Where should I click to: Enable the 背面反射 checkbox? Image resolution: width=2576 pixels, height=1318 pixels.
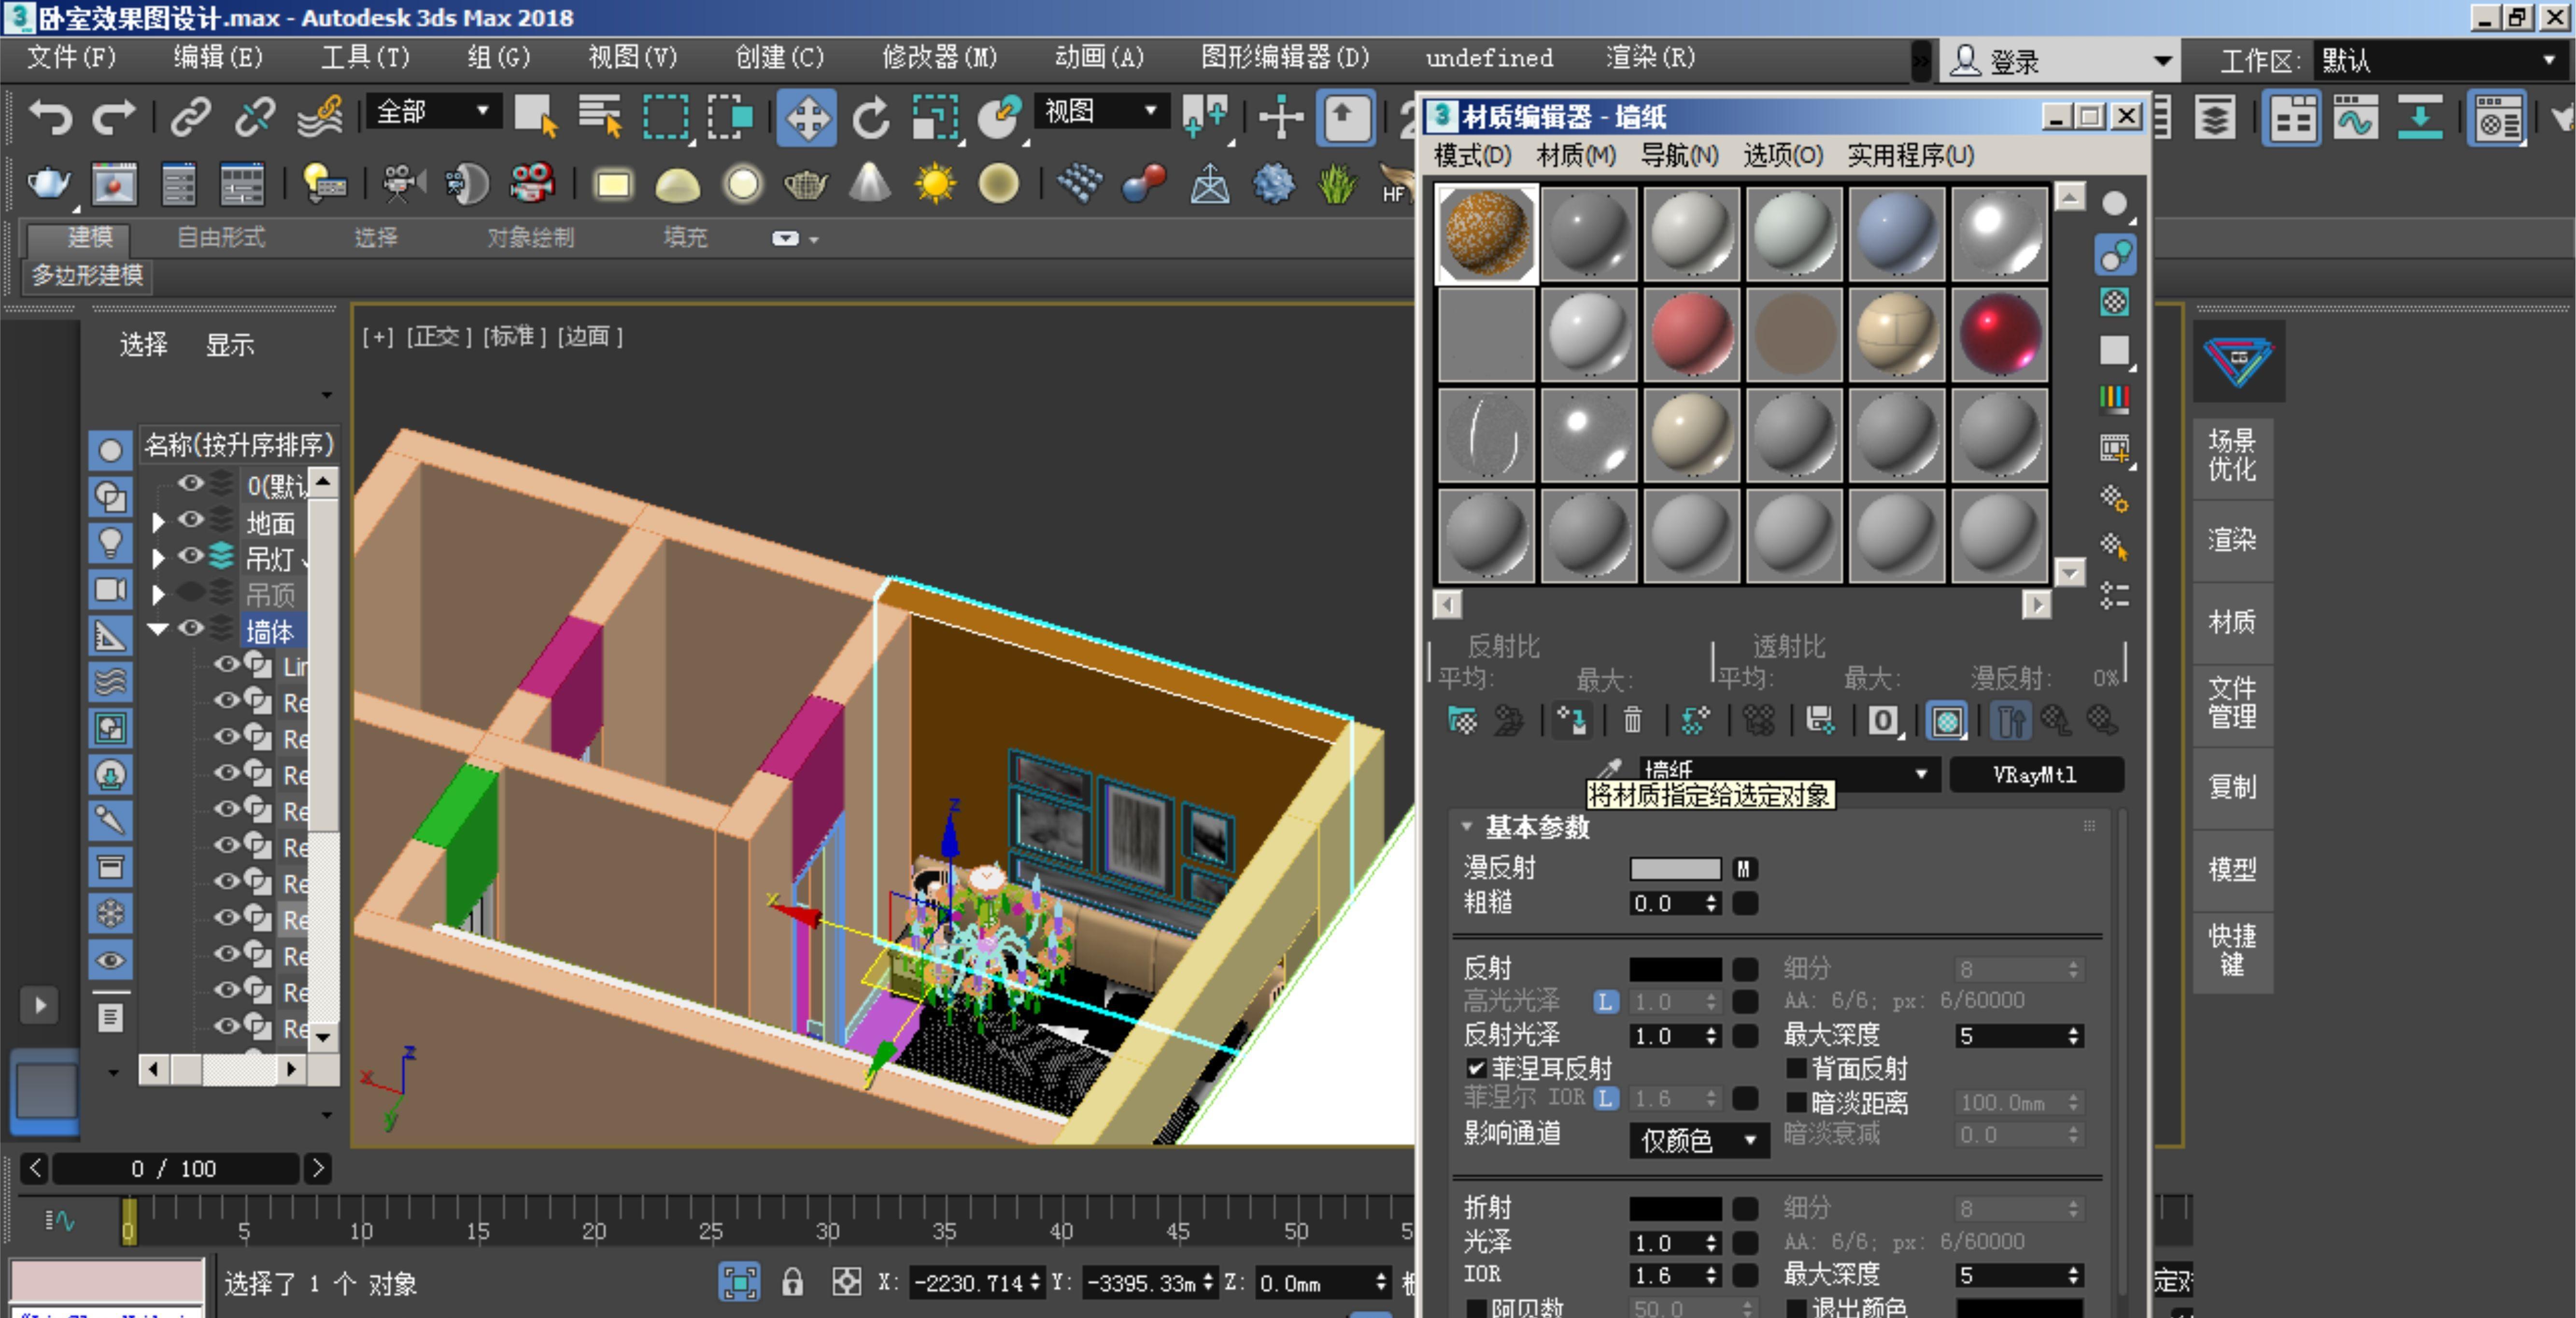coord(1796,1068)
